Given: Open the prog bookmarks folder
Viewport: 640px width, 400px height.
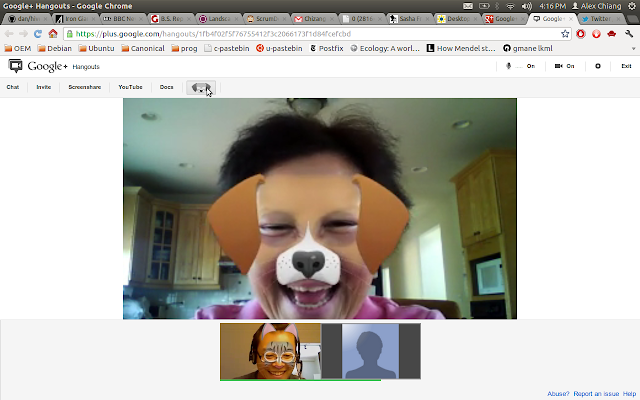Looking at the screenshot, I should 184,49.
